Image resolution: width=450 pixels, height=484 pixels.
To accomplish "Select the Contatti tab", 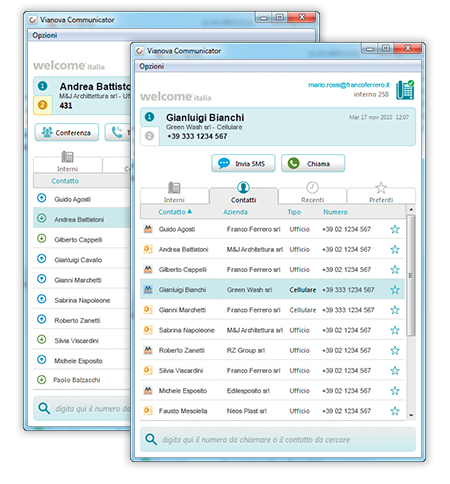I will tap(243, 193).
